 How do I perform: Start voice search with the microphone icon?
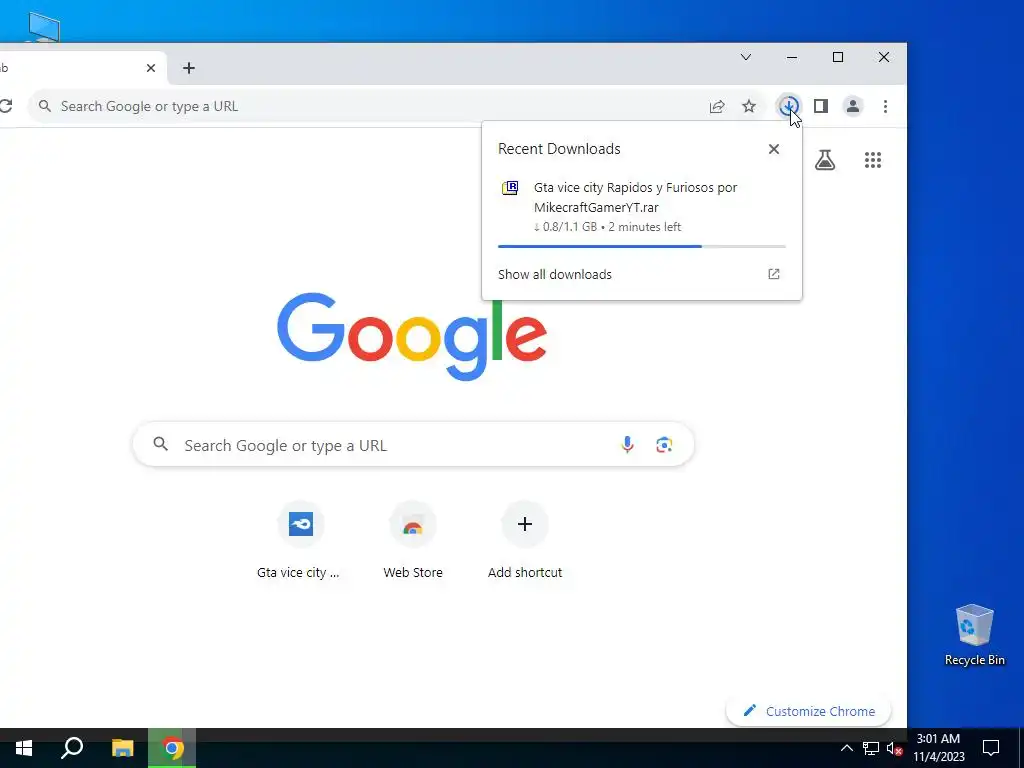click(627, 445)
